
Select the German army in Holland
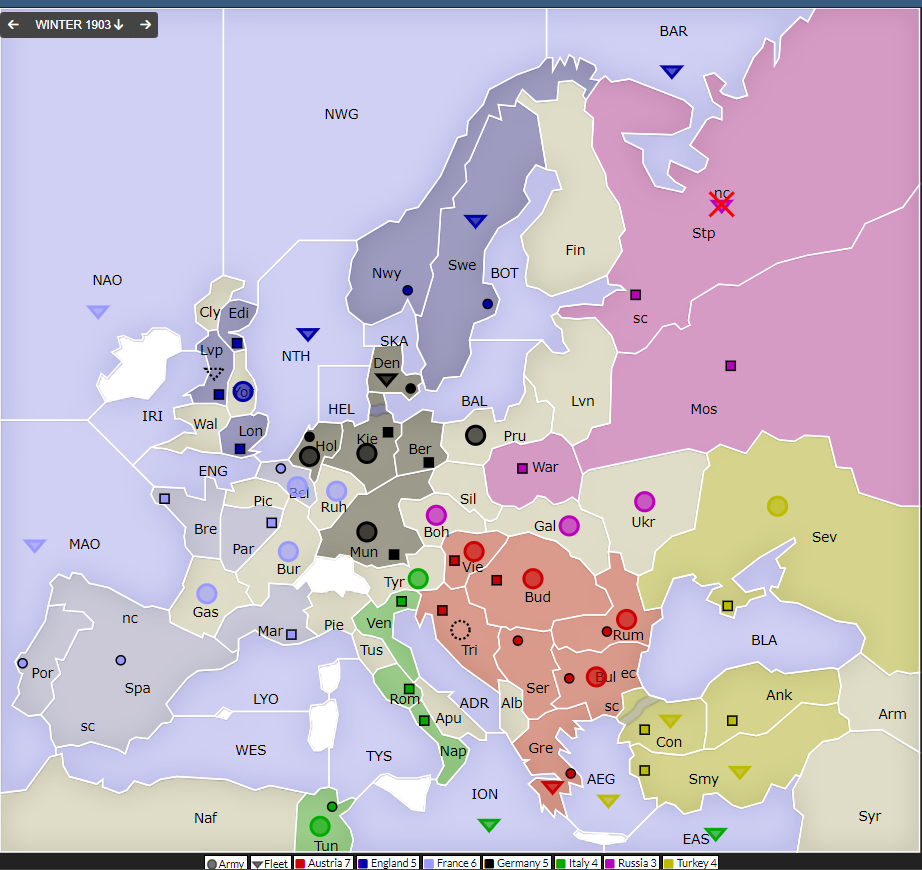point(309,456)
